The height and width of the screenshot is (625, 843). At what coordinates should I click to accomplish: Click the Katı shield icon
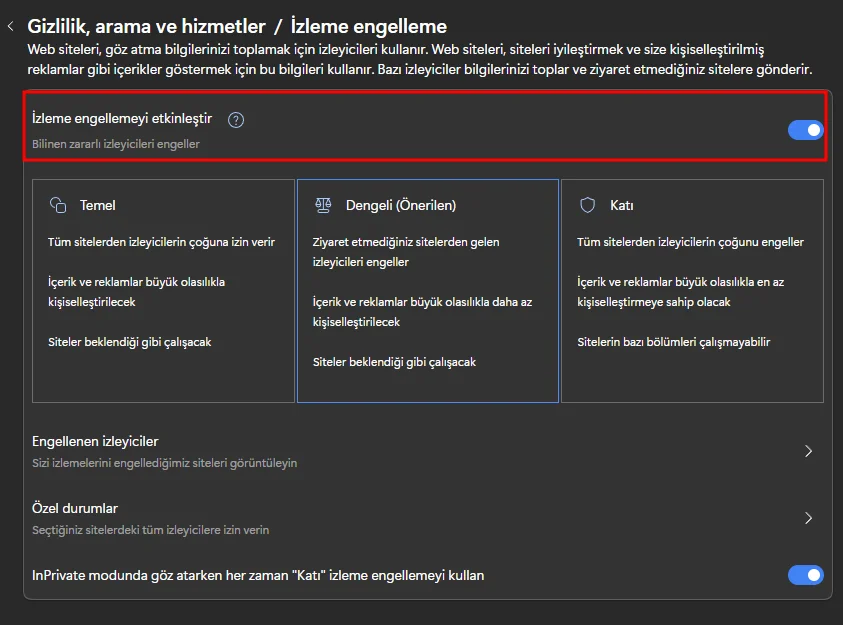(588, 205)
